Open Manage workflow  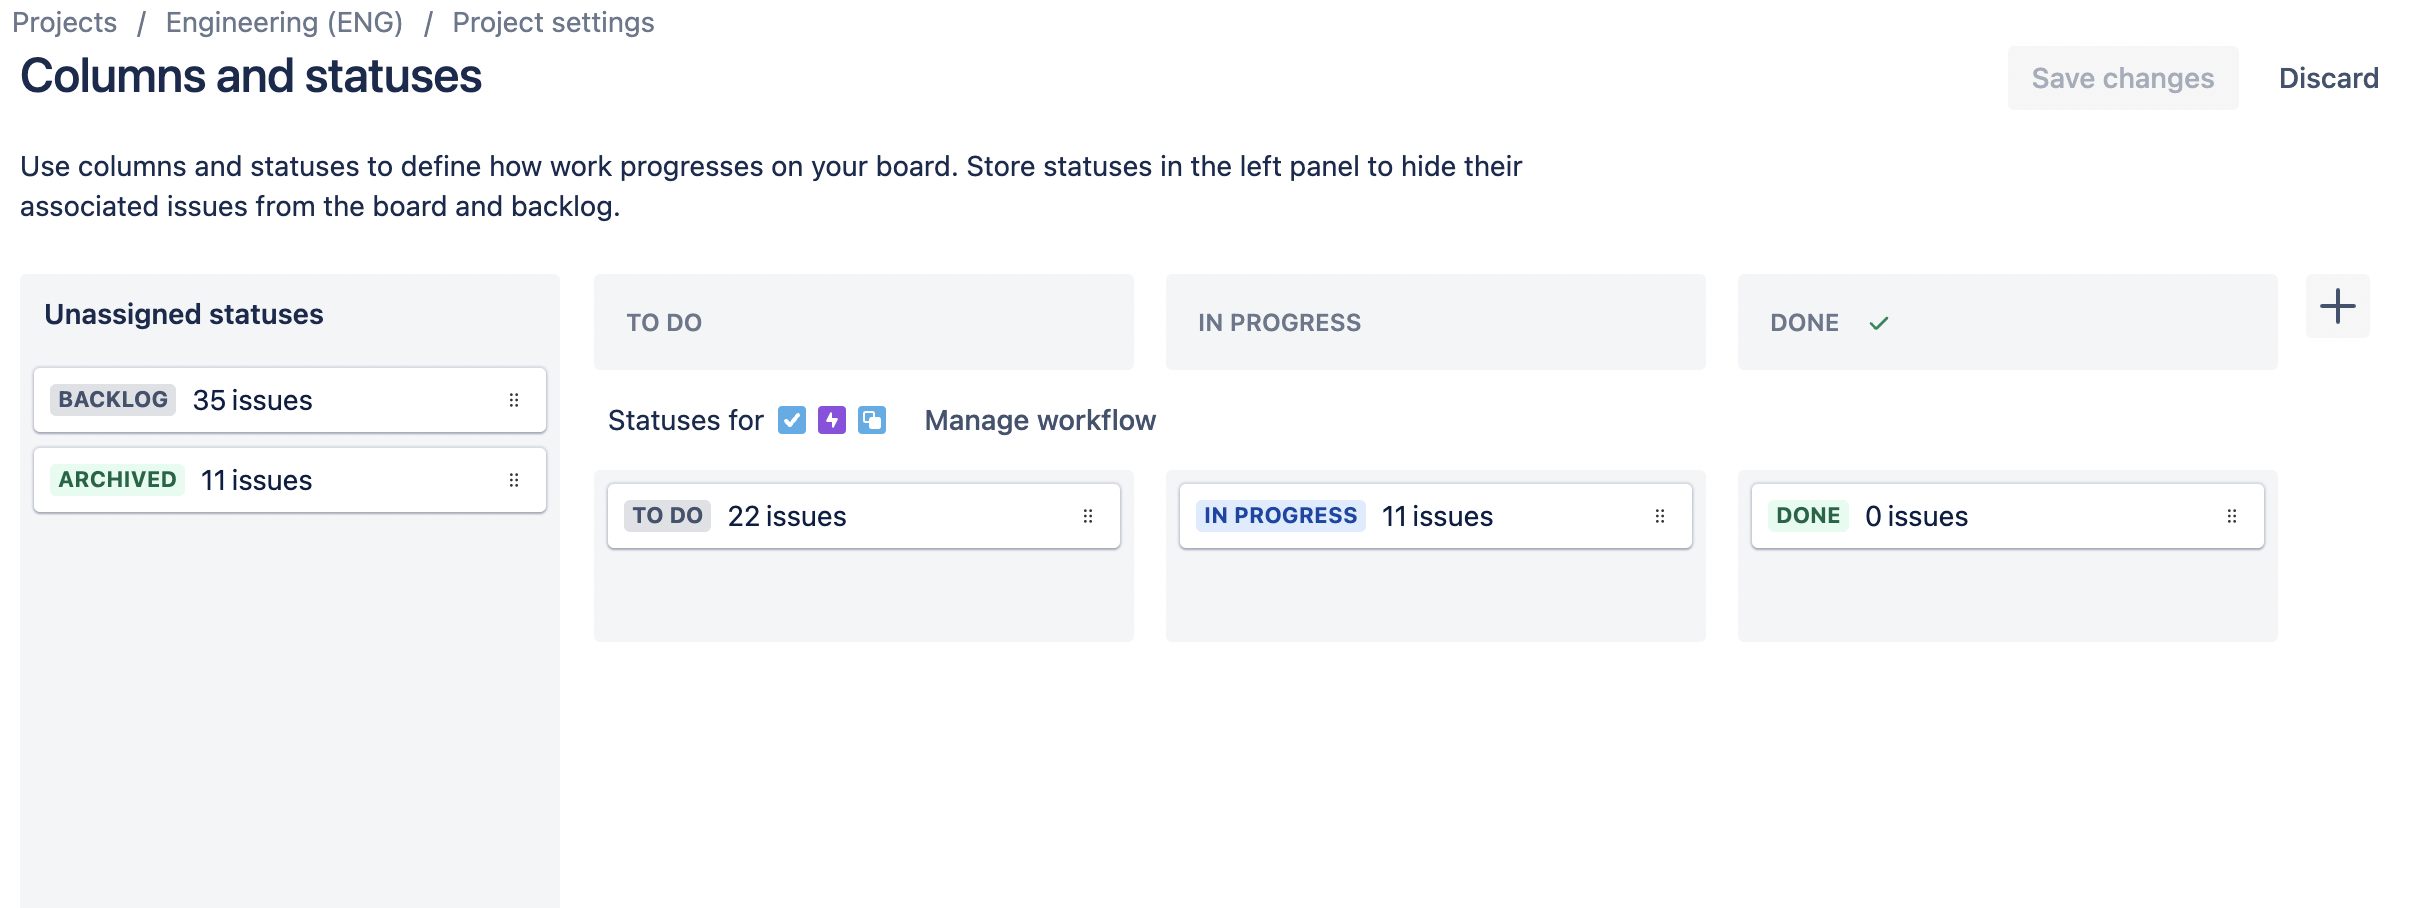(x=1040, y=420)
